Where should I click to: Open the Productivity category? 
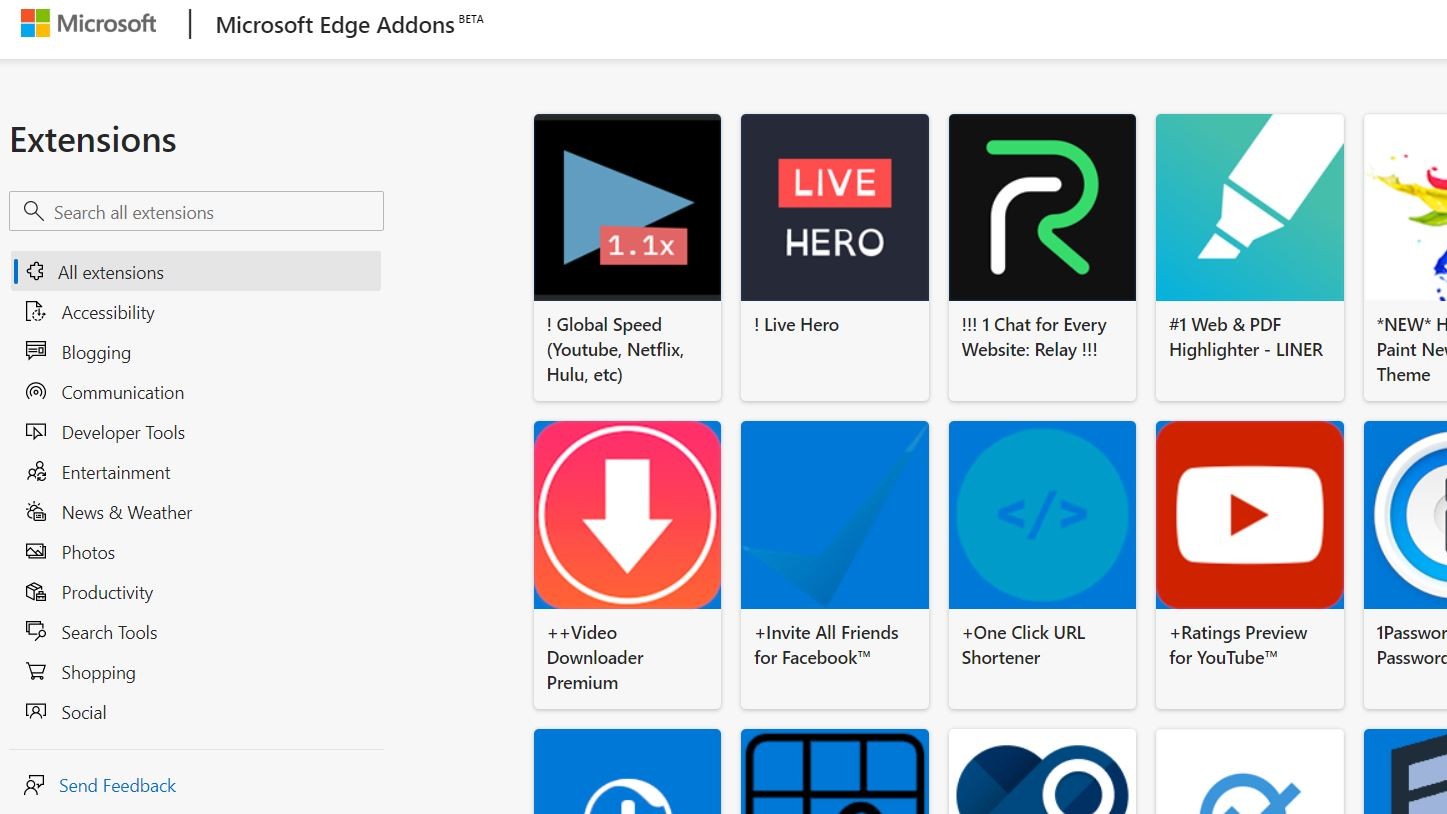[107, 593]
